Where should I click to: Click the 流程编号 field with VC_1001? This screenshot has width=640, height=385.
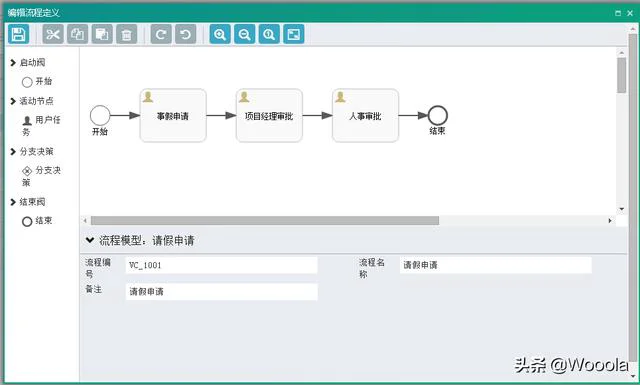221,265
